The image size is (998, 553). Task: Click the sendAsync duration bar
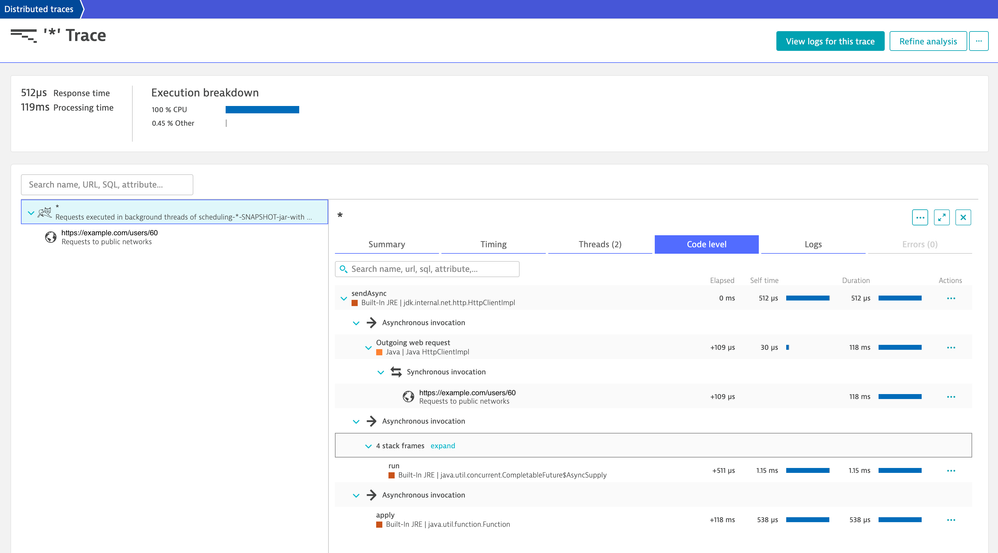pyautogui.click(x=900, y=298)
